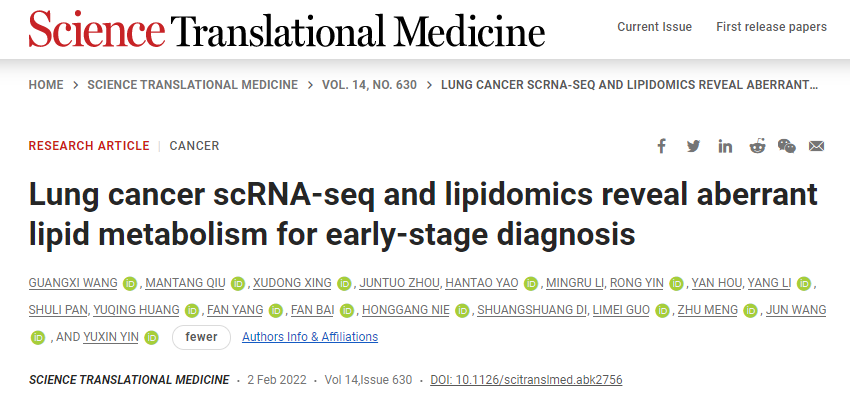Open the DOI 10.1126/scitranslmed.abk2756 link
The image size is (850, 409).
pos(526,380)
